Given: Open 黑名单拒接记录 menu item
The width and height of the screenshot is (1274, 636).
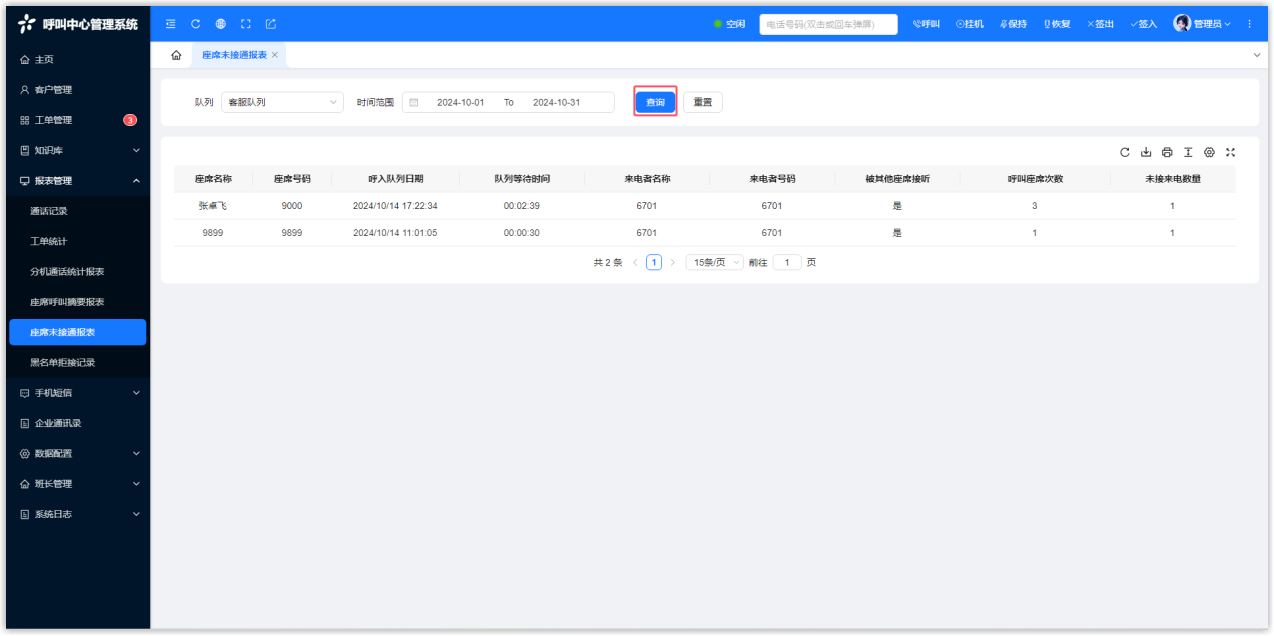Looking at the screenshot, I should [x=63, y=363].
